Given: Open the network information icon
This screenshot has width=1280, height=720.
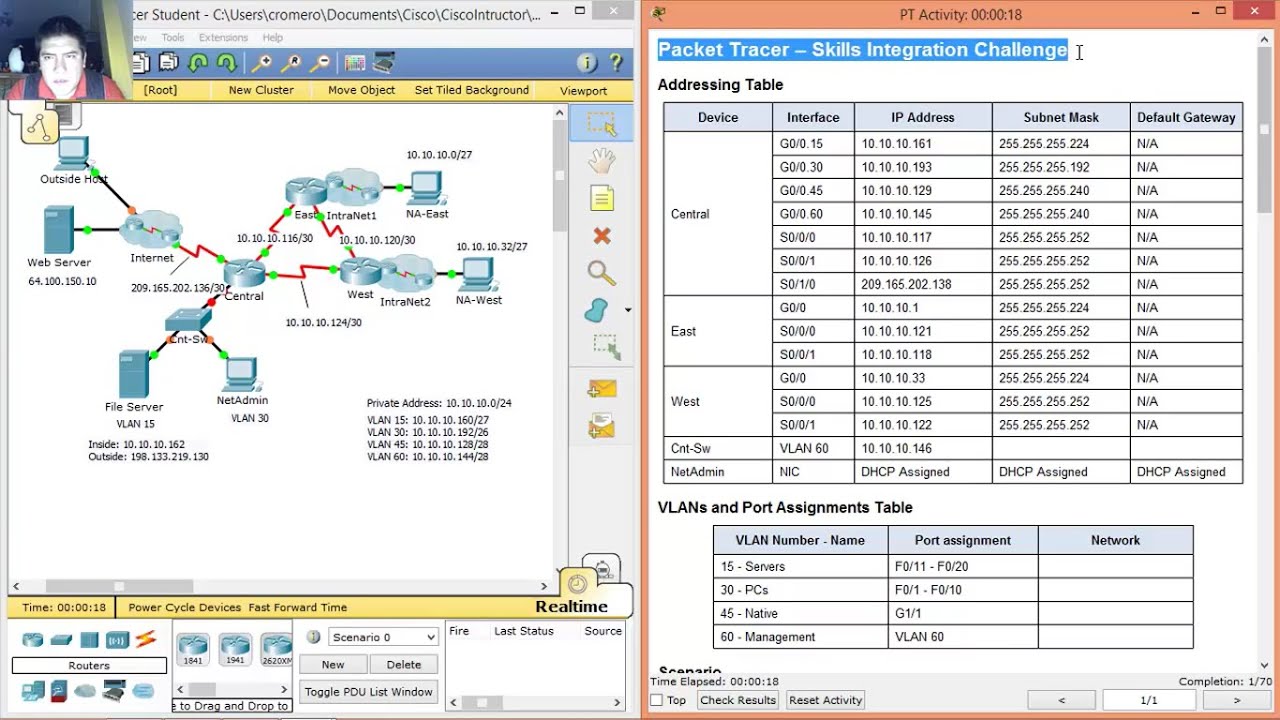Looking at the screenshot, I should [x=587, y=63].
